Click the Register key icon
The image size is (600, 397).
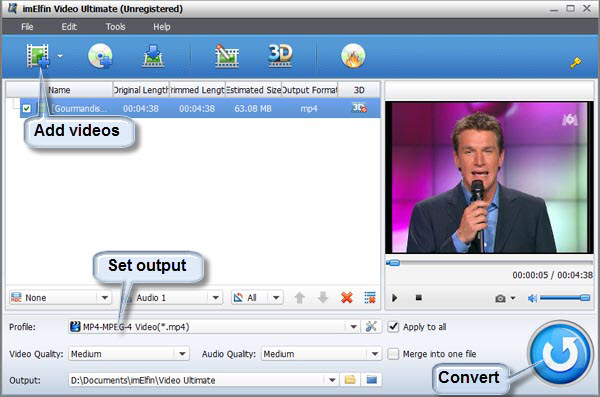(575, 62)
